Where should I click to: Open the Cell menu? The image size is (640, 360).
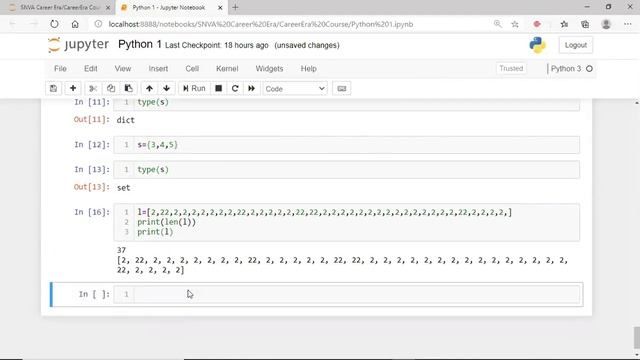pyautogui.click(x=192, y=69)
